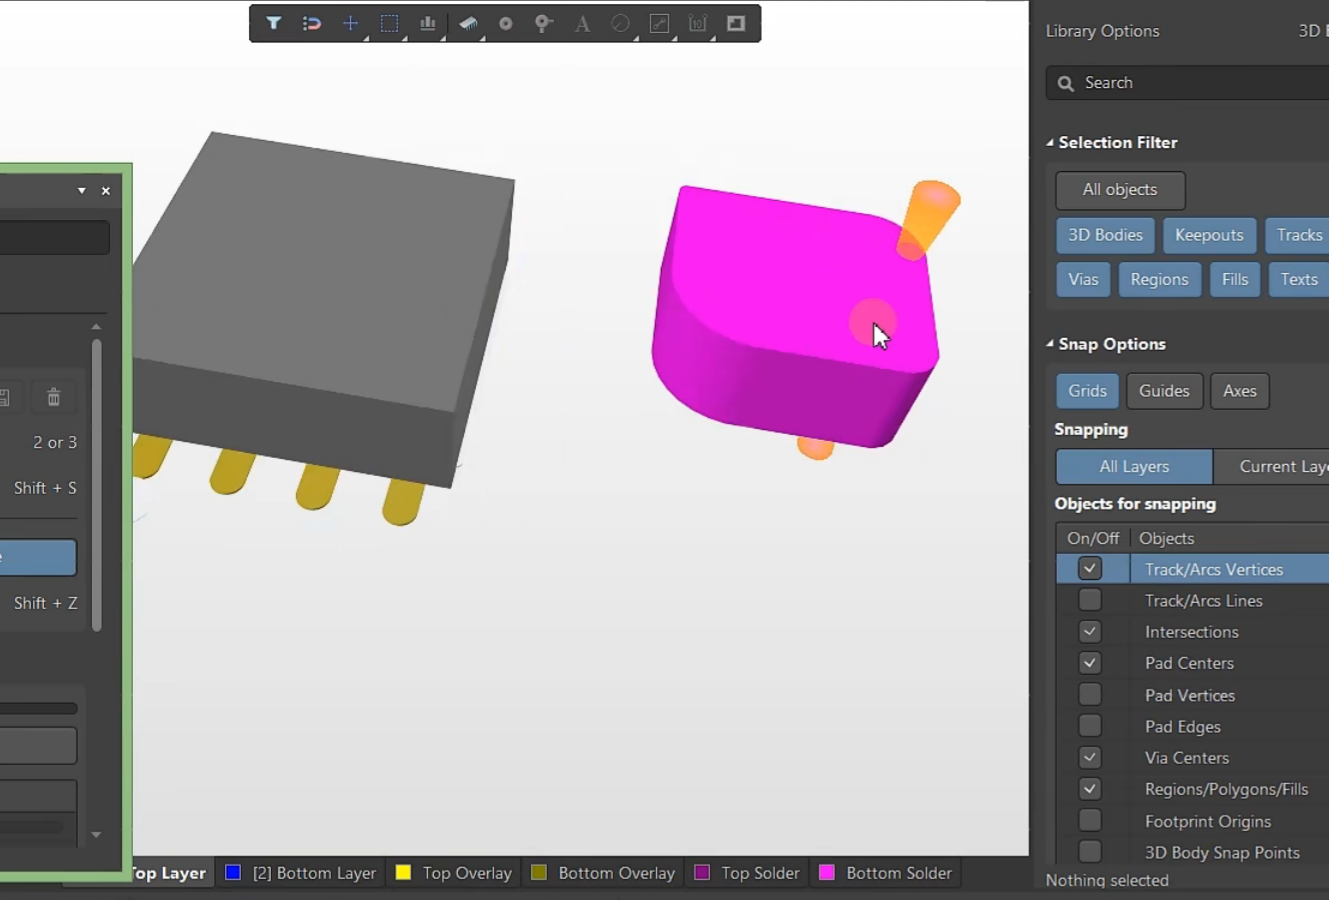Activate the selection marquee tool

click(x=388, y=23)
